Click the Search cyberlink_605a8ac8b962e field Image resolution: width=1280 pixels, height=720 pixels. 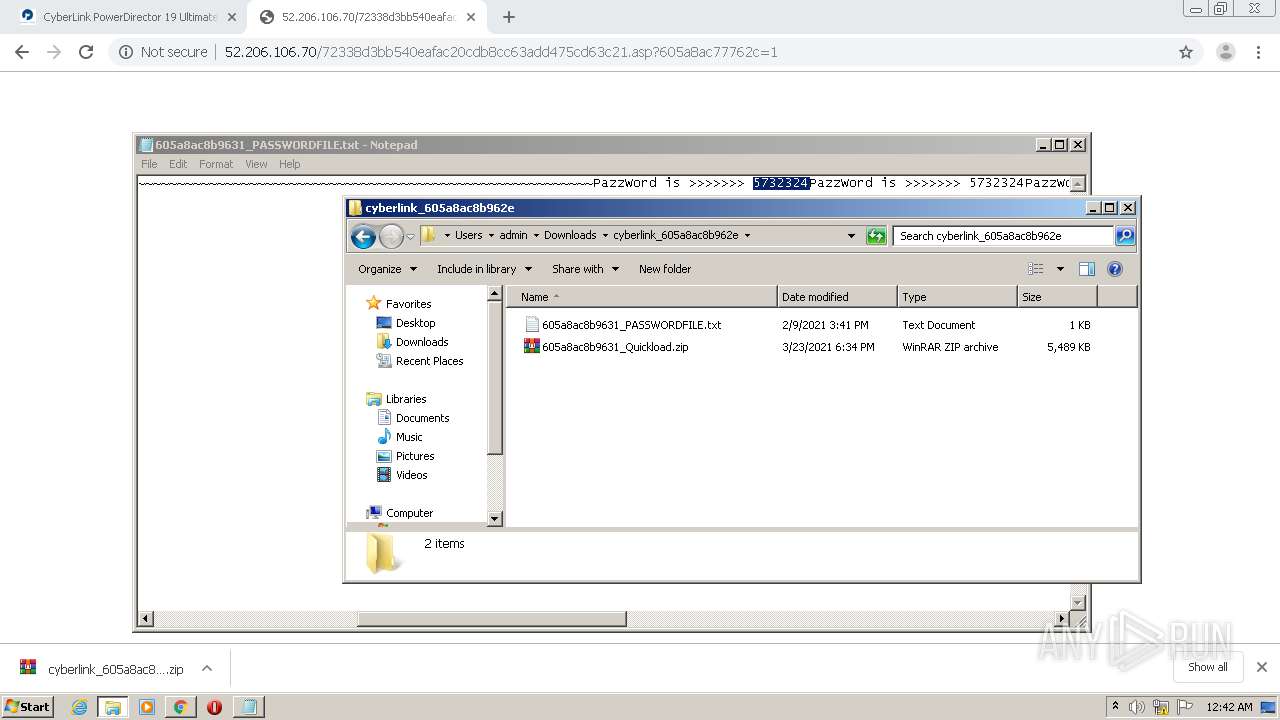[1003, 236]
